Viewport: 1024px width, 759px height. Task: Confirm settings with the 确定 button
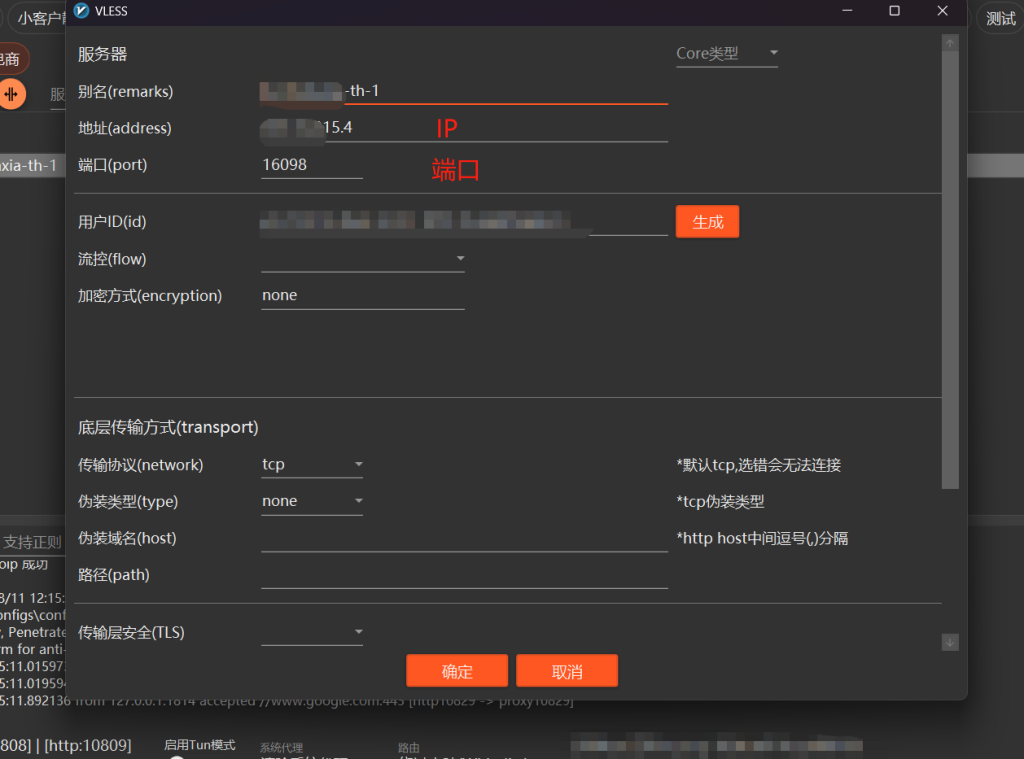click(457, 671)
